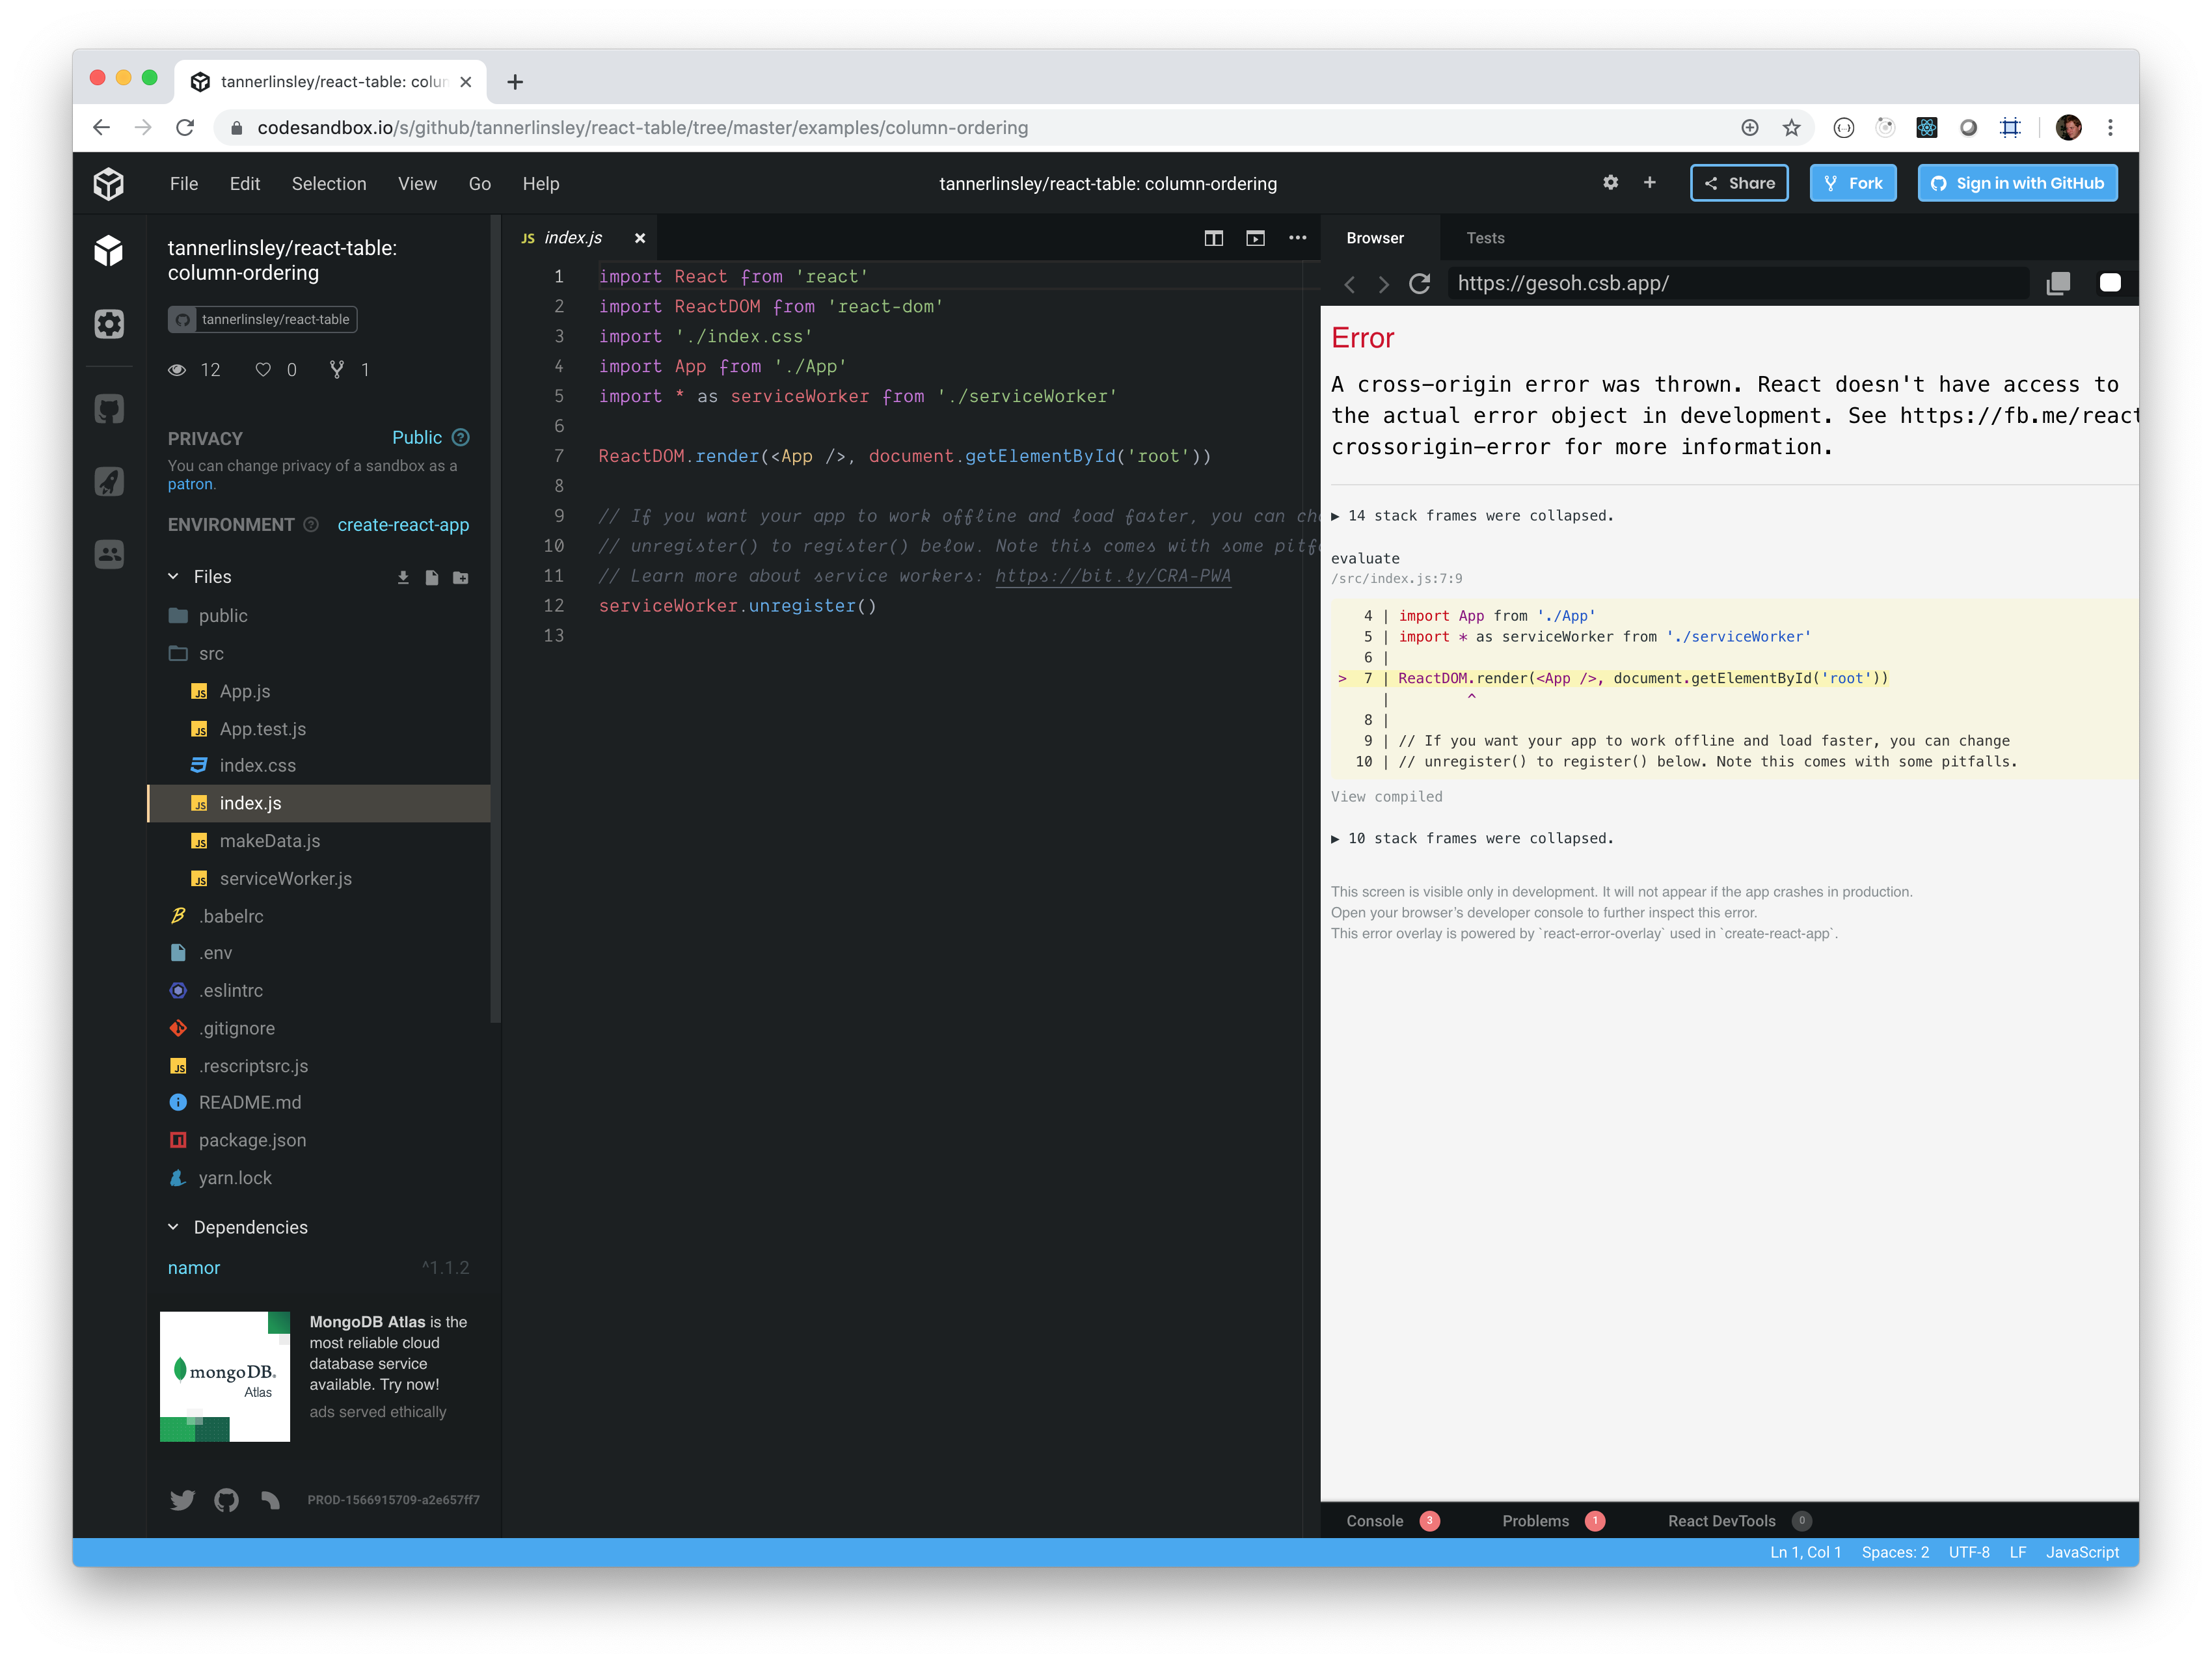Open the Deployment rocket panel
Image resolution: width=2212 pixels, height=1663 pixels.
tap(109, 481)
